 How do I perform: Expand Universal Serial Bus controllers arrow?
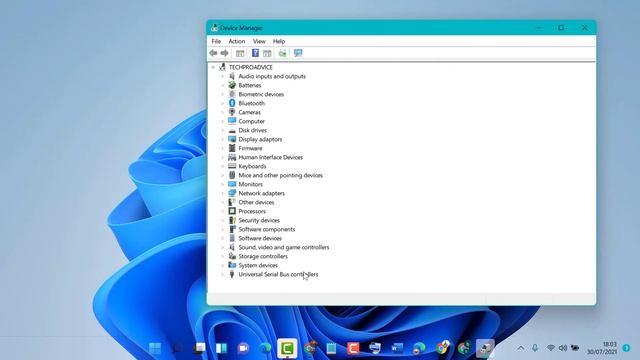coord(222,274)
